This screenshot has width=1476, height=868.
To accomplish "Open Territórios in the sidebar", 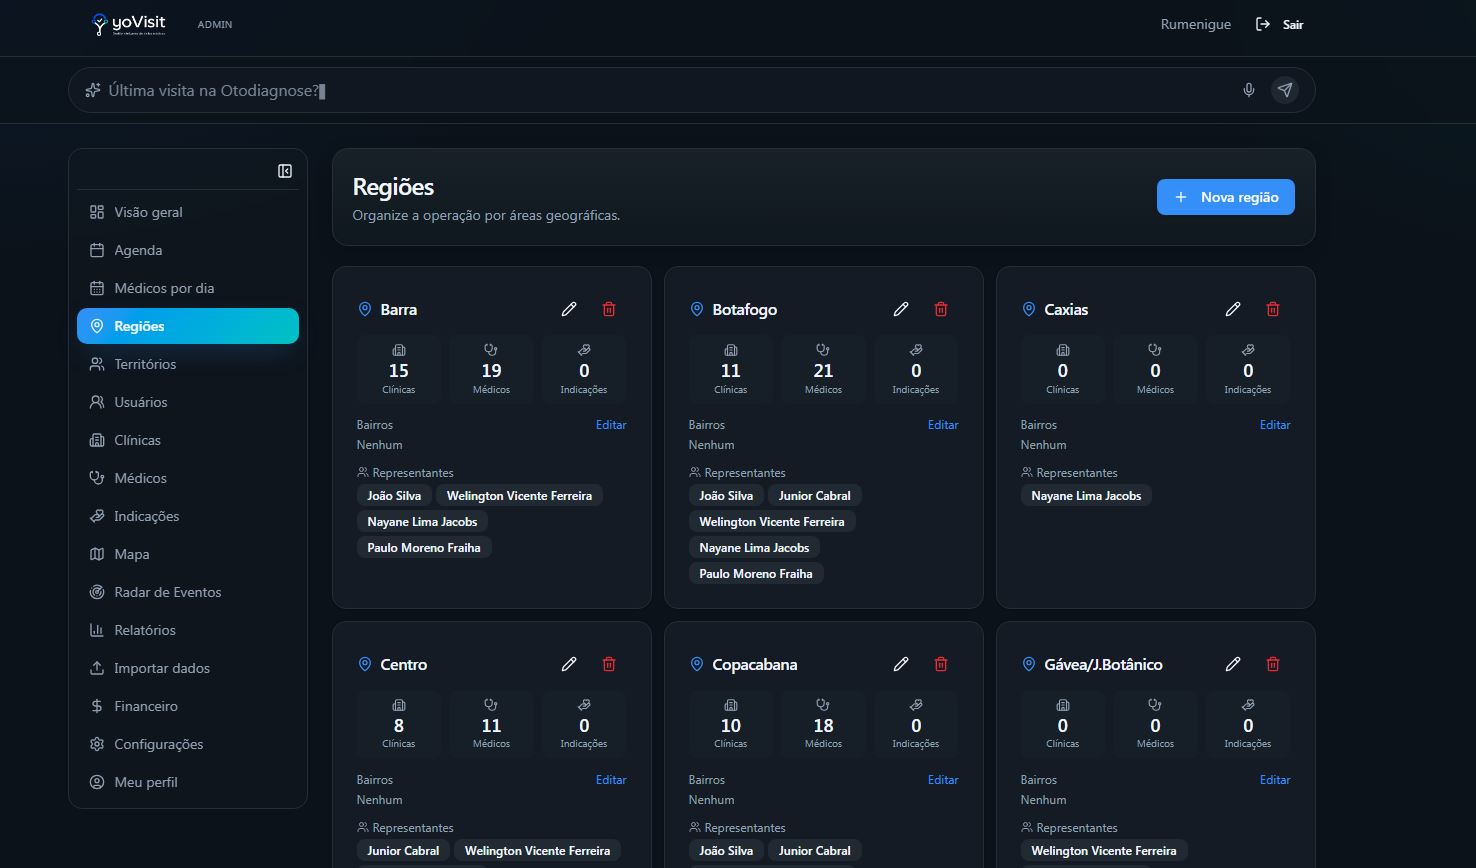I will pos(188,364).
